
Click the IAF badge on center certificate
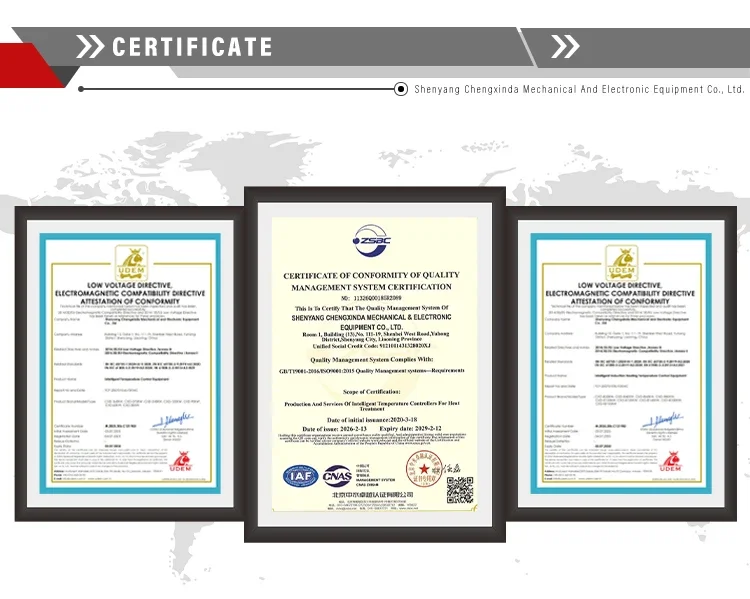click(300, 476)
